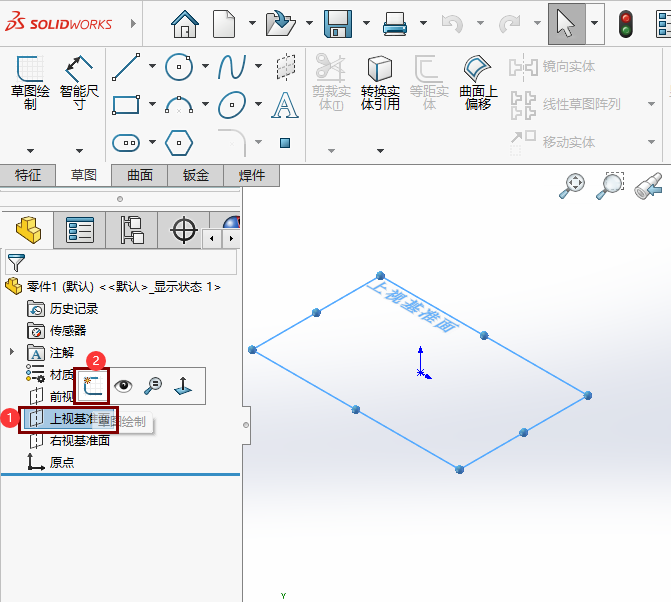Click the sketch icon in context toolbar
This screenshot has height=602, width=671.
(92, 386)
